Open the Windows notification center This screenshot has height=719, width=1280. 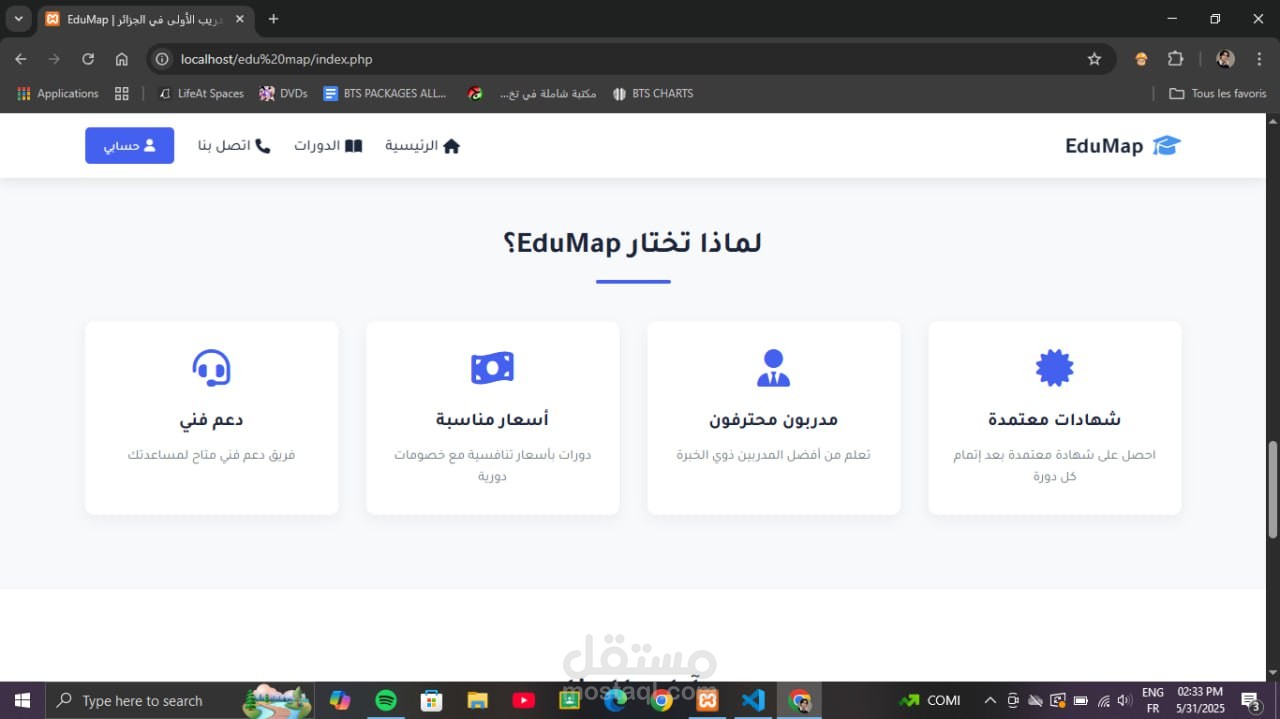[x=1250, y=701]
